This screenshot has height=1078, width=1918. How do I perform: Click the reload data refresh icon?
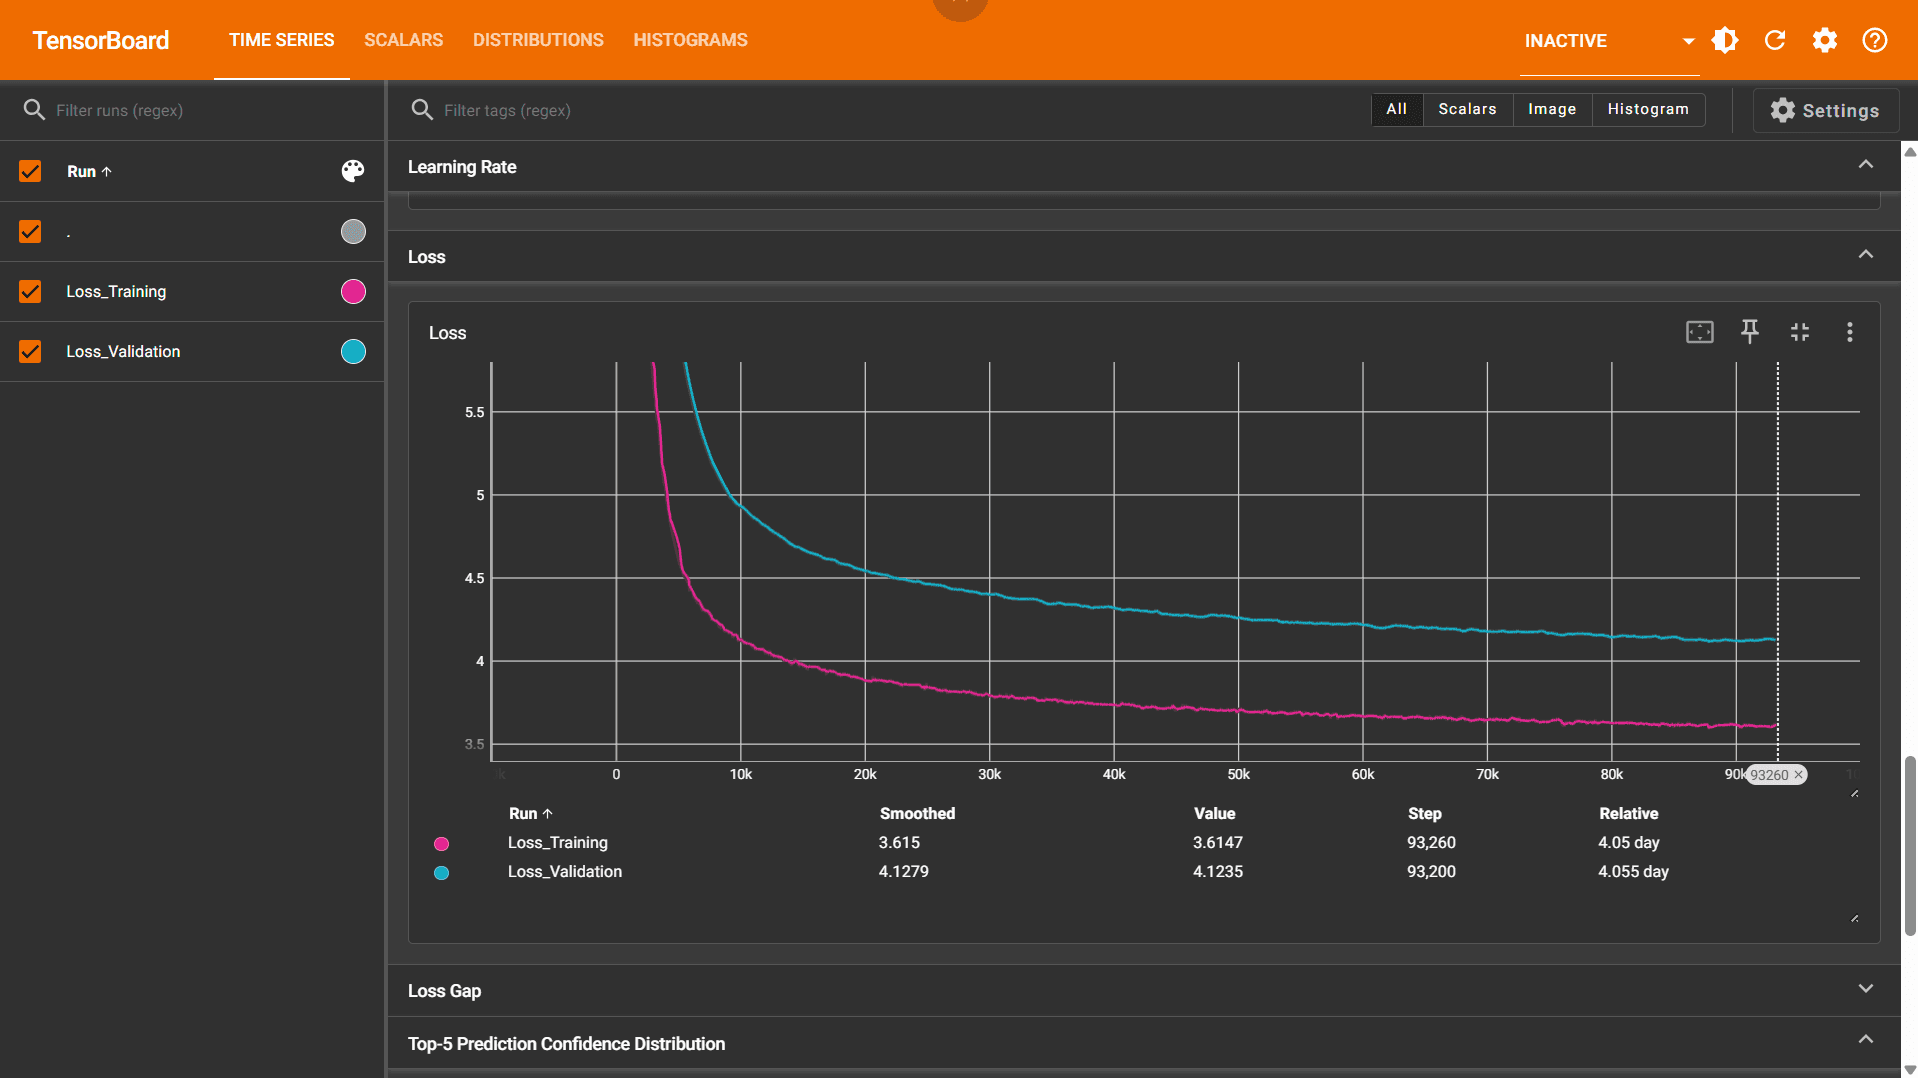point(1775,40)
